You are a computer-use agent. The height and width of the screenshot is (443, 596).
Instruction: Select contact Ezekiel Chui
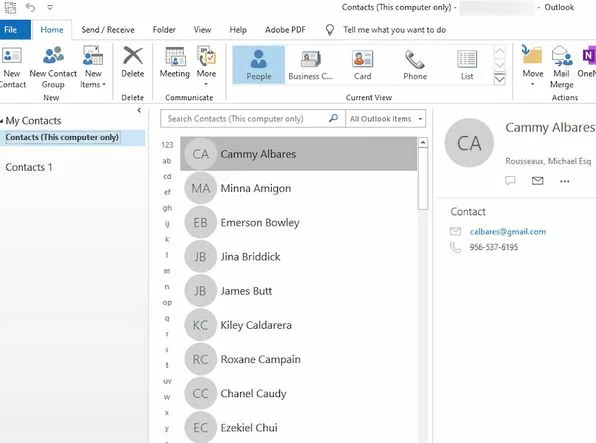(299, 427)
